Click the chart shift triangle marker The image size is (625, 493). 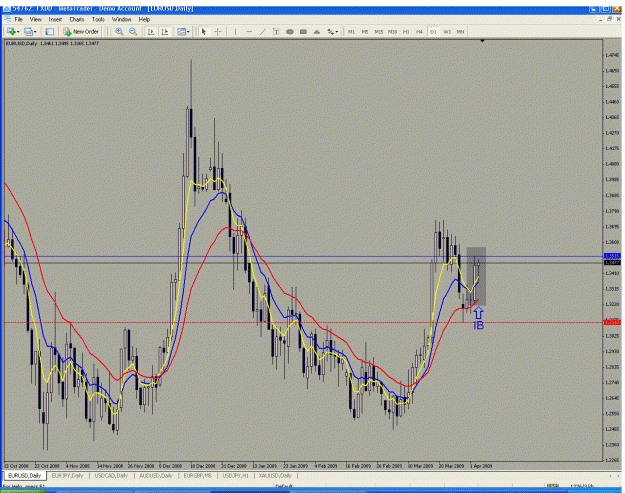pyautogui.click(x=482, y=41)
